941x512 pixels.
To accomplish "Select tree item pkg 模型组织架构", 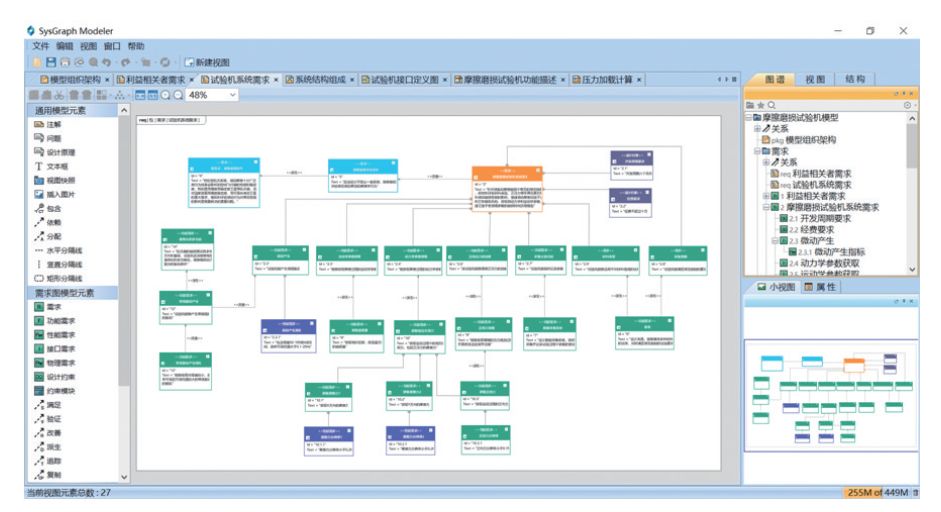I will pyautogui.click(x=799, y=140).
